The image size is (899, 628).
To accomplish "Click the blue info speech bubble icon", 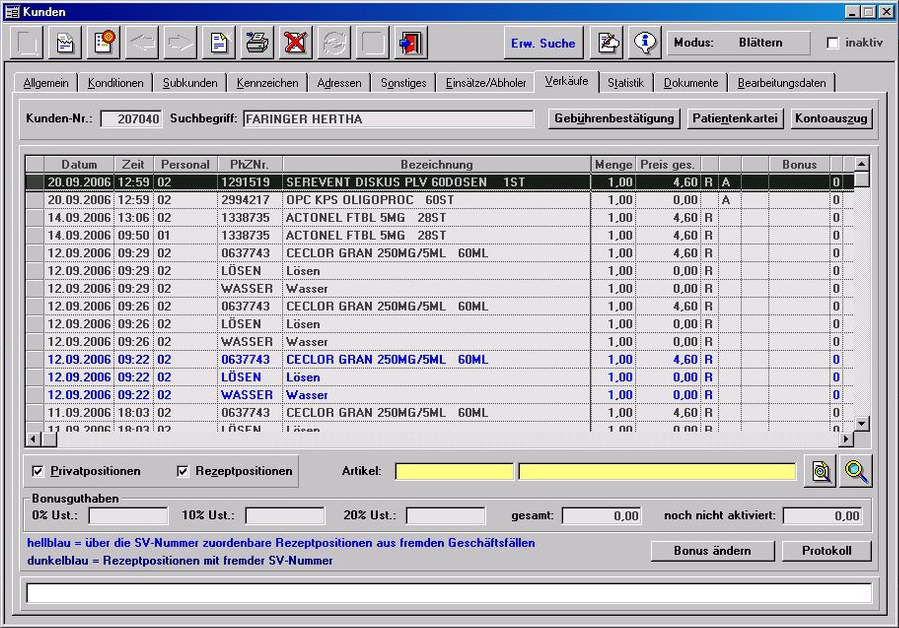I will [646, 43].
